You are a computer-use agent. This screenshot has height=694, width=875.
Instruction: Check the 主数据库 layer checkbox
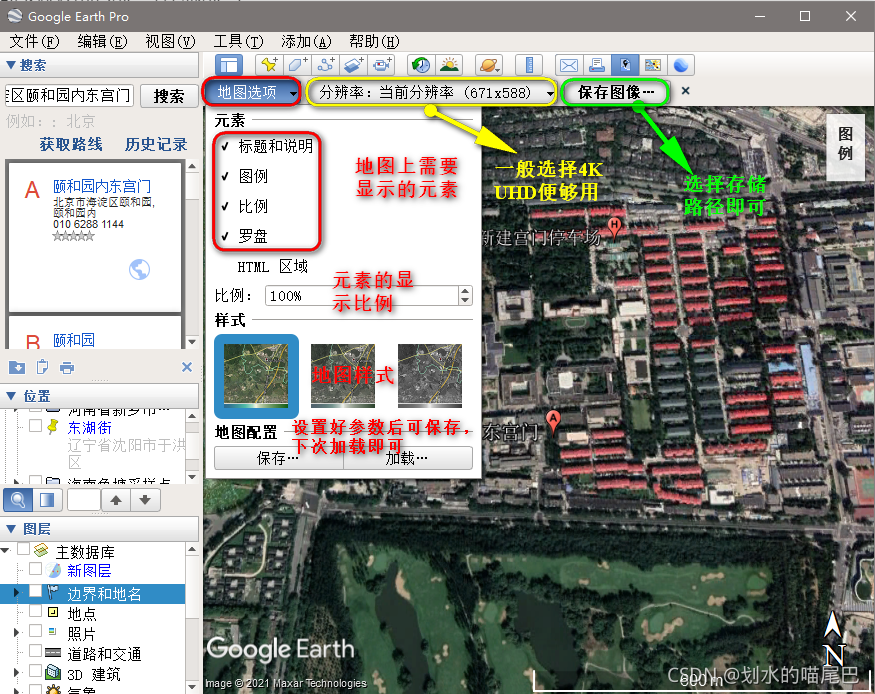point(23,549)
